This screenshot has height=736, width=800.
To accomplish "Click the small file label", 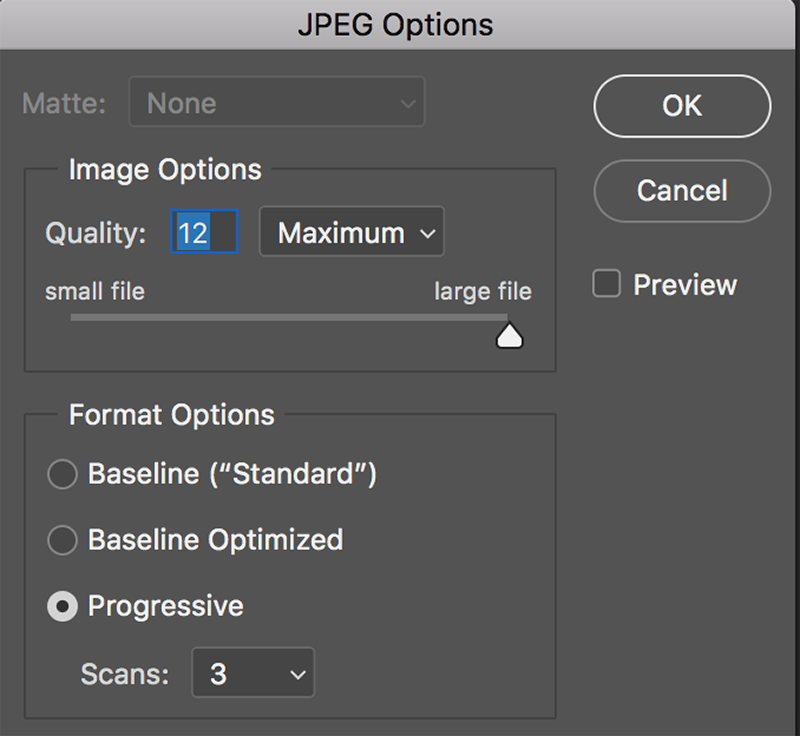I will [x=94, y=291].
